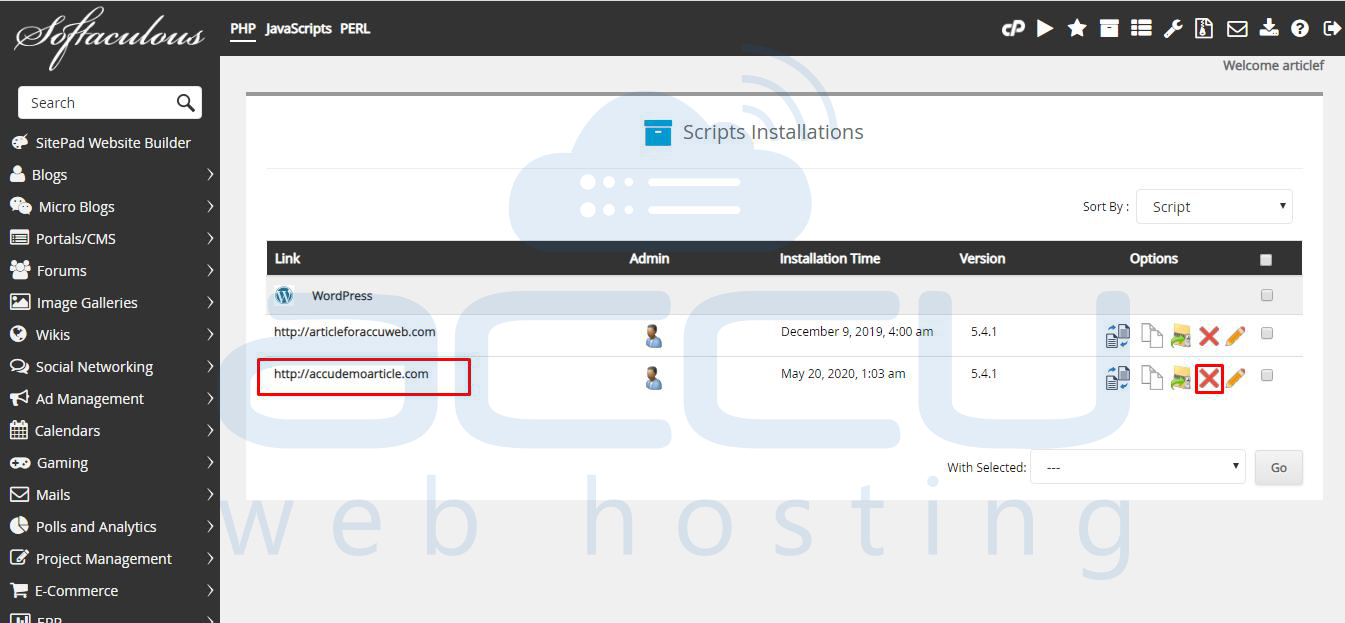Click the Portals/CMS icon in sidebar
Image resolution: width=1345 pixels, height=623 pixels.
[19, 238]
